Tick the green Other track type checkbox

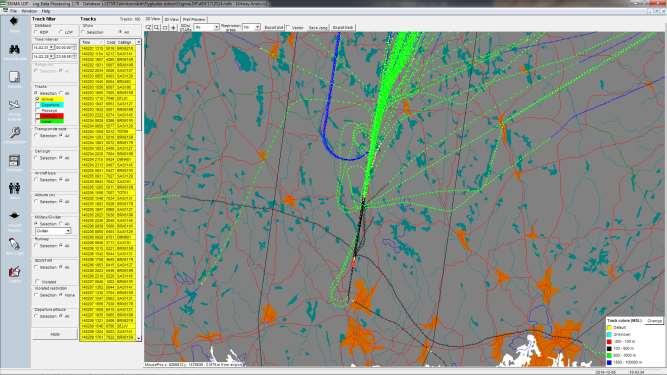[x=37, y=121]
